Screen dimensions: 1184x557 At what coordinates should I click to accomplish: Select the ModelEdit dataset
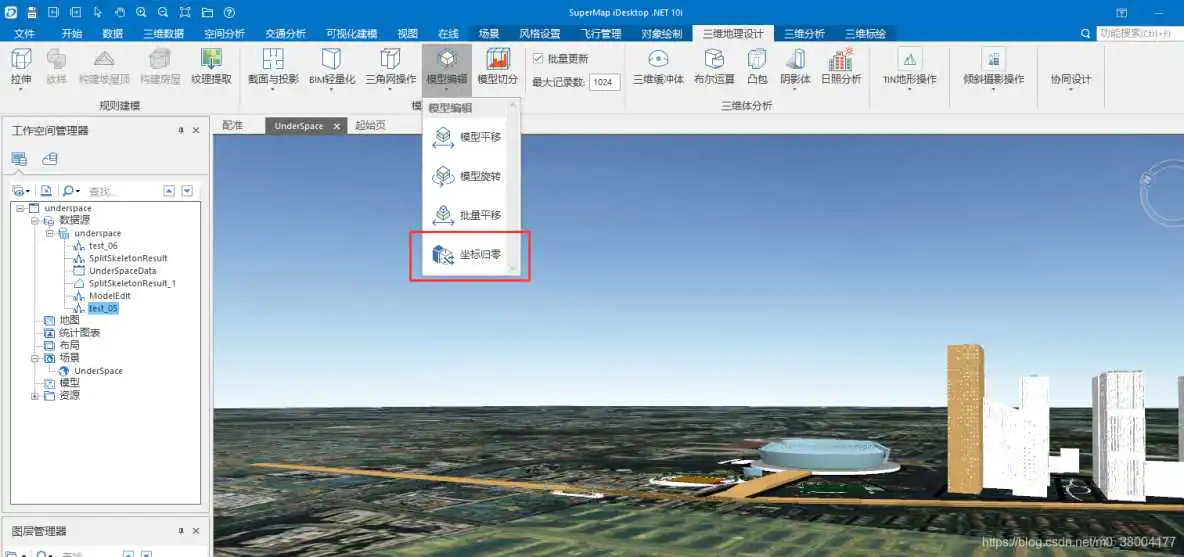coord(109,296)
